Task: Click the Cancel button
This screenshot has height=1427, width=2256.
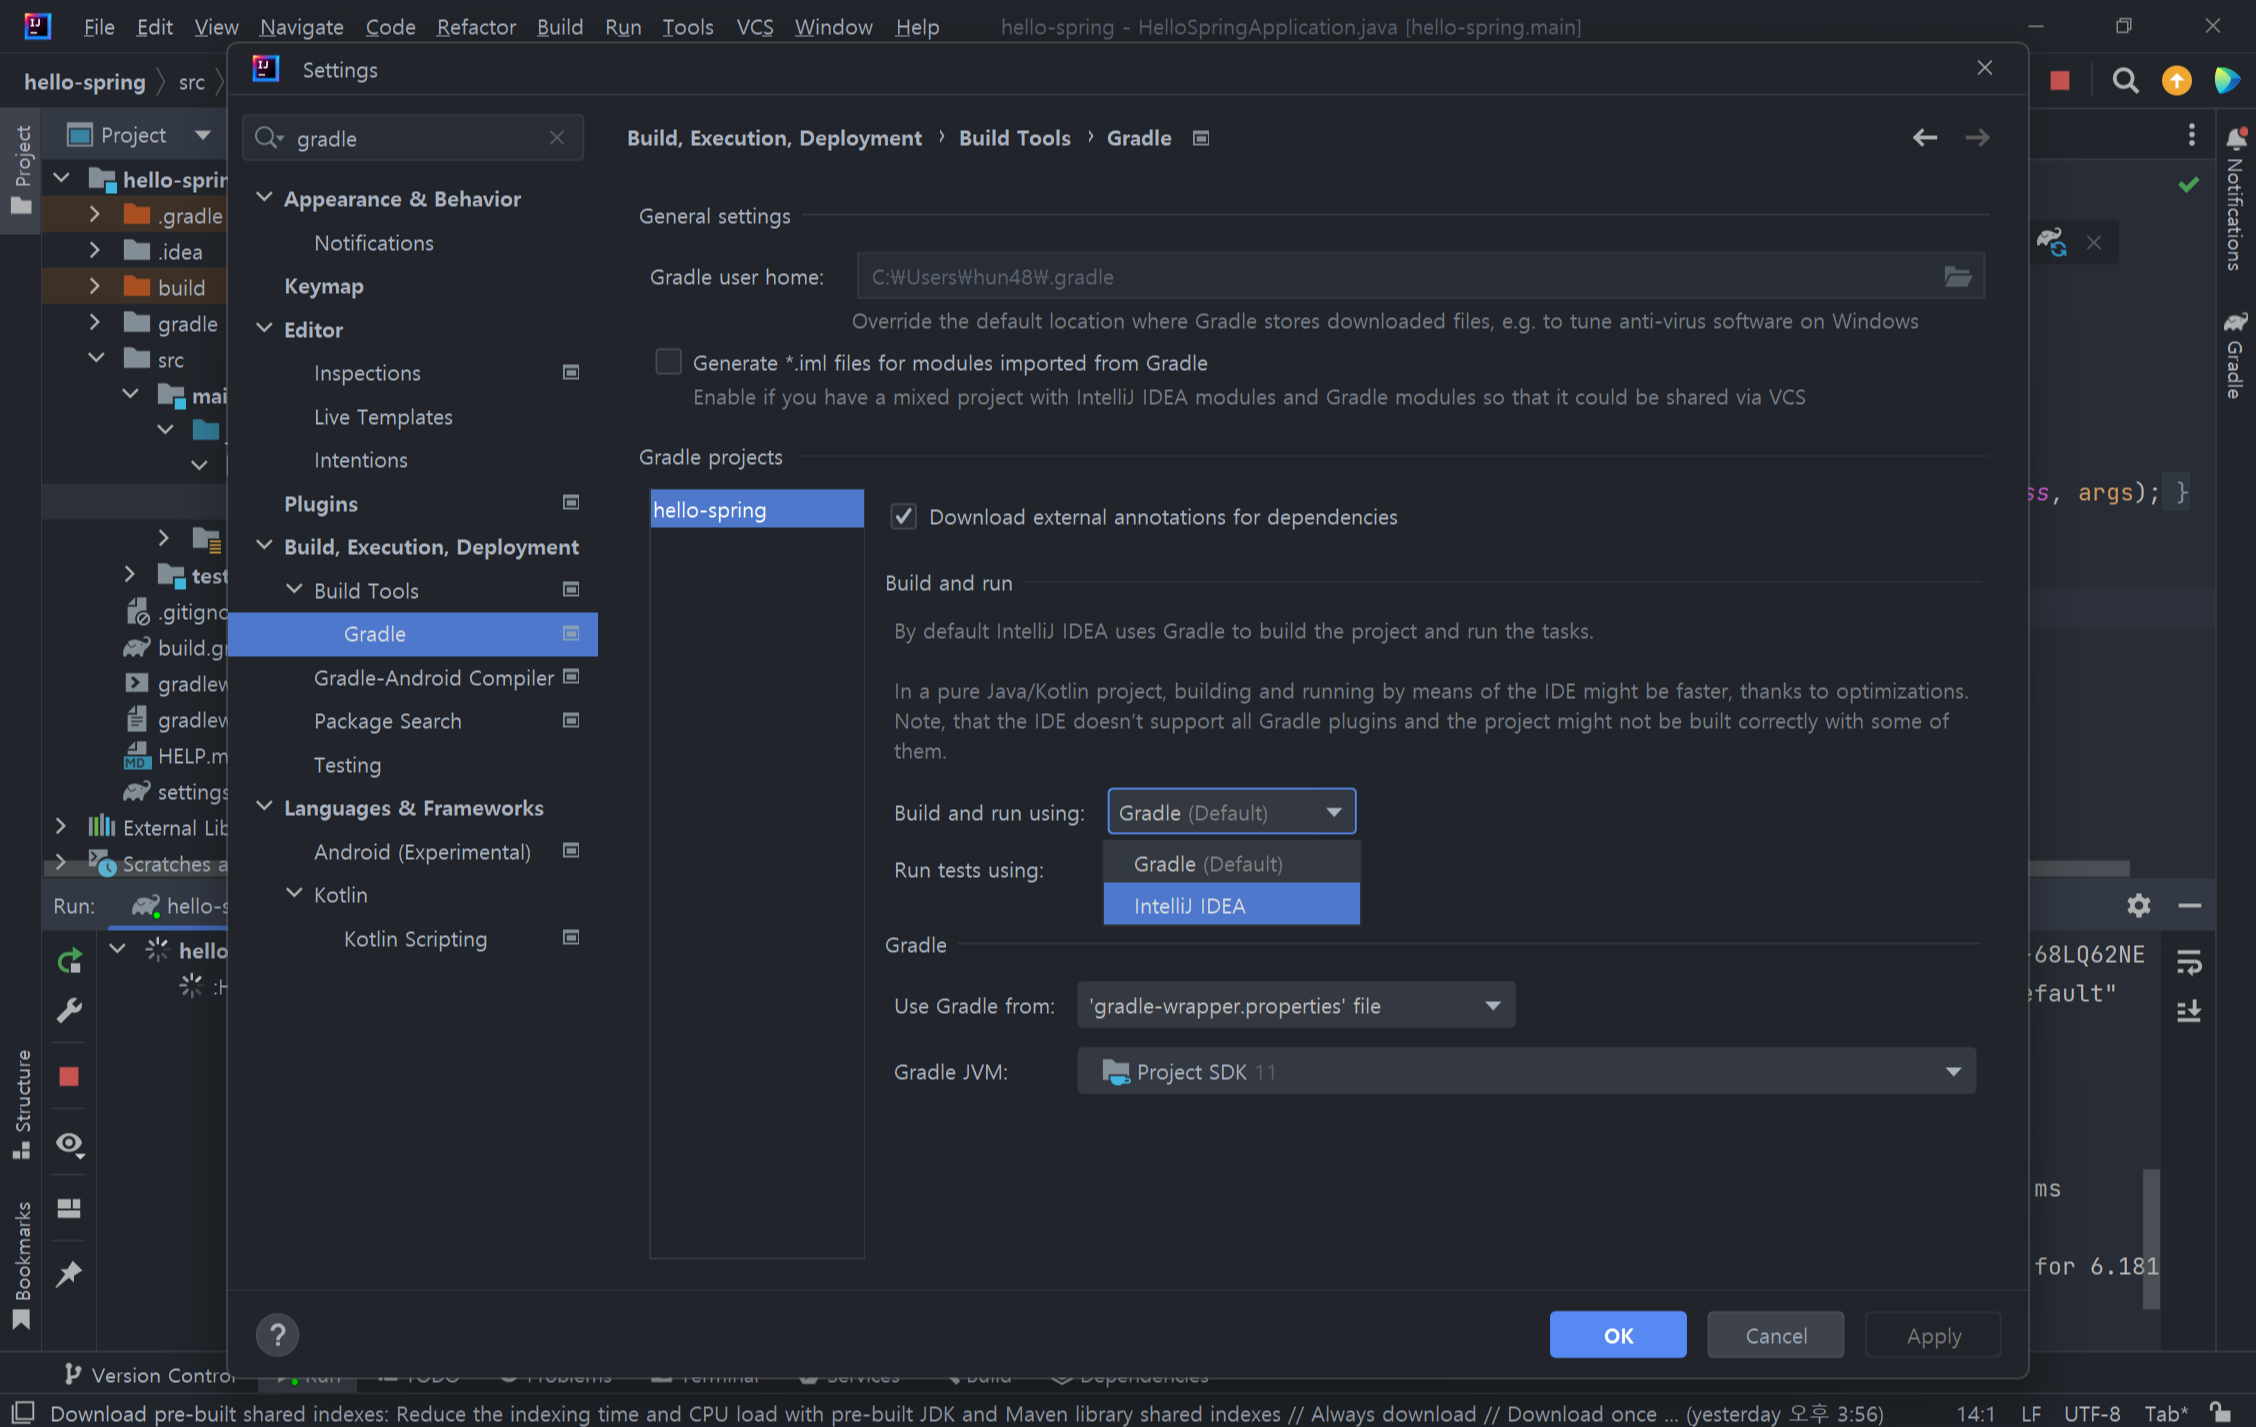Action: tap(1775, 1335)
